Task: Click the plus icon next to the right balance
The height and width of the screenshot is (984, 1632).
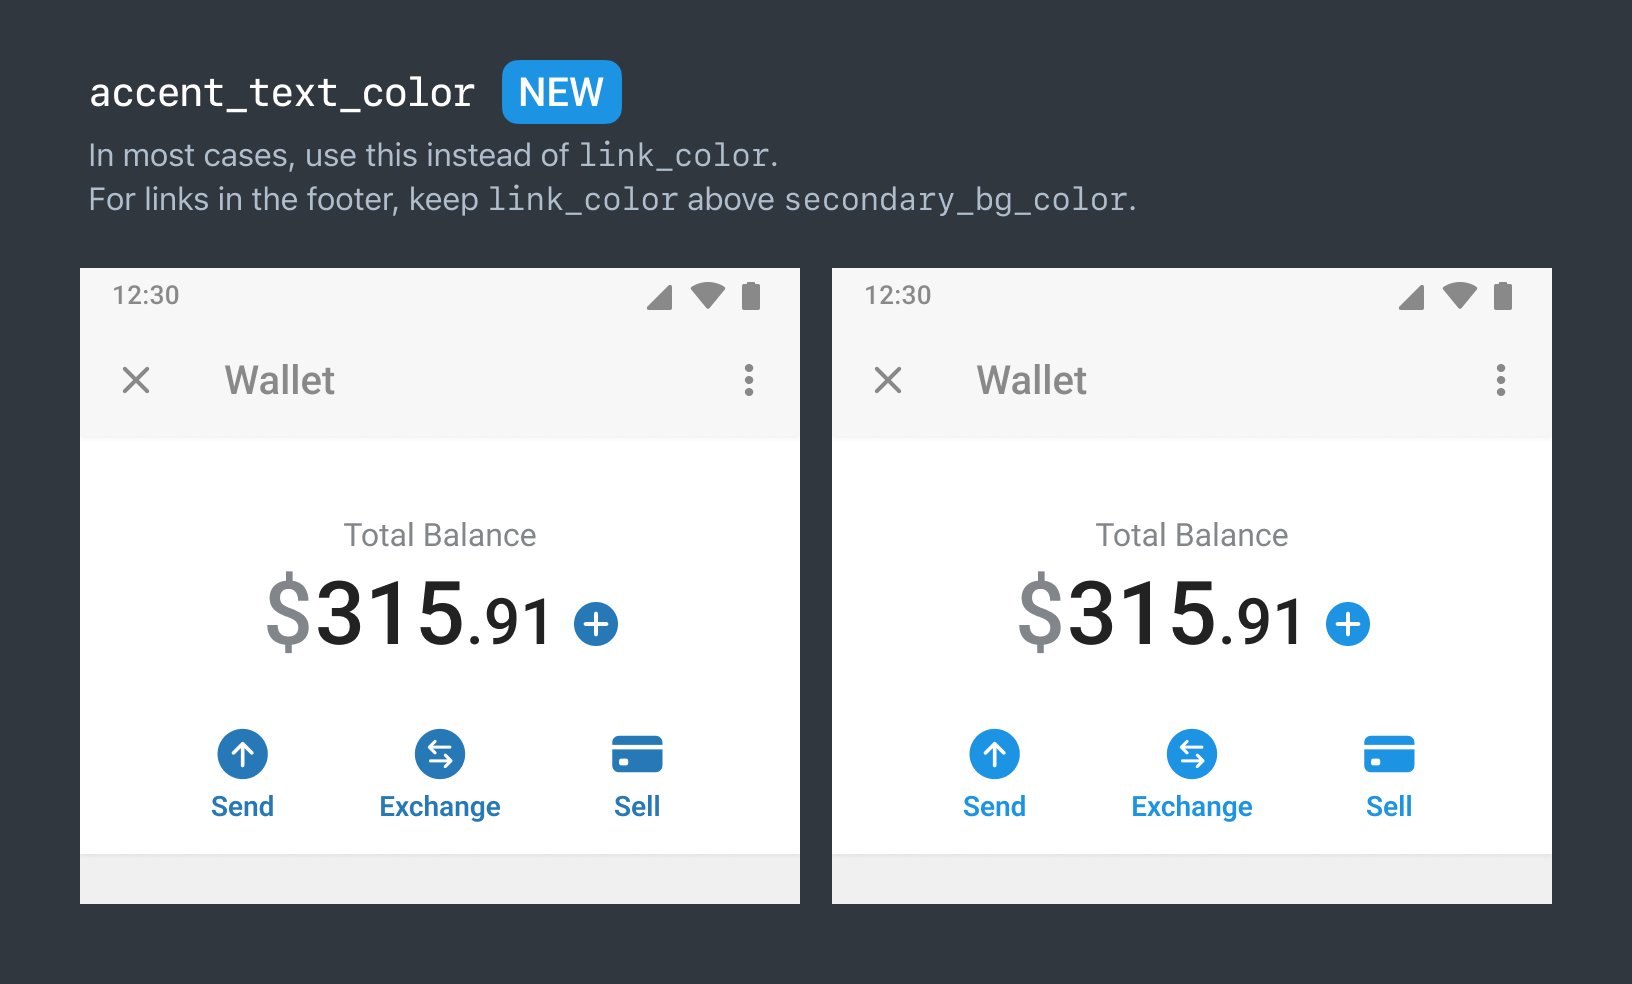Action: pyautogui.click(x=1348, y=623)
